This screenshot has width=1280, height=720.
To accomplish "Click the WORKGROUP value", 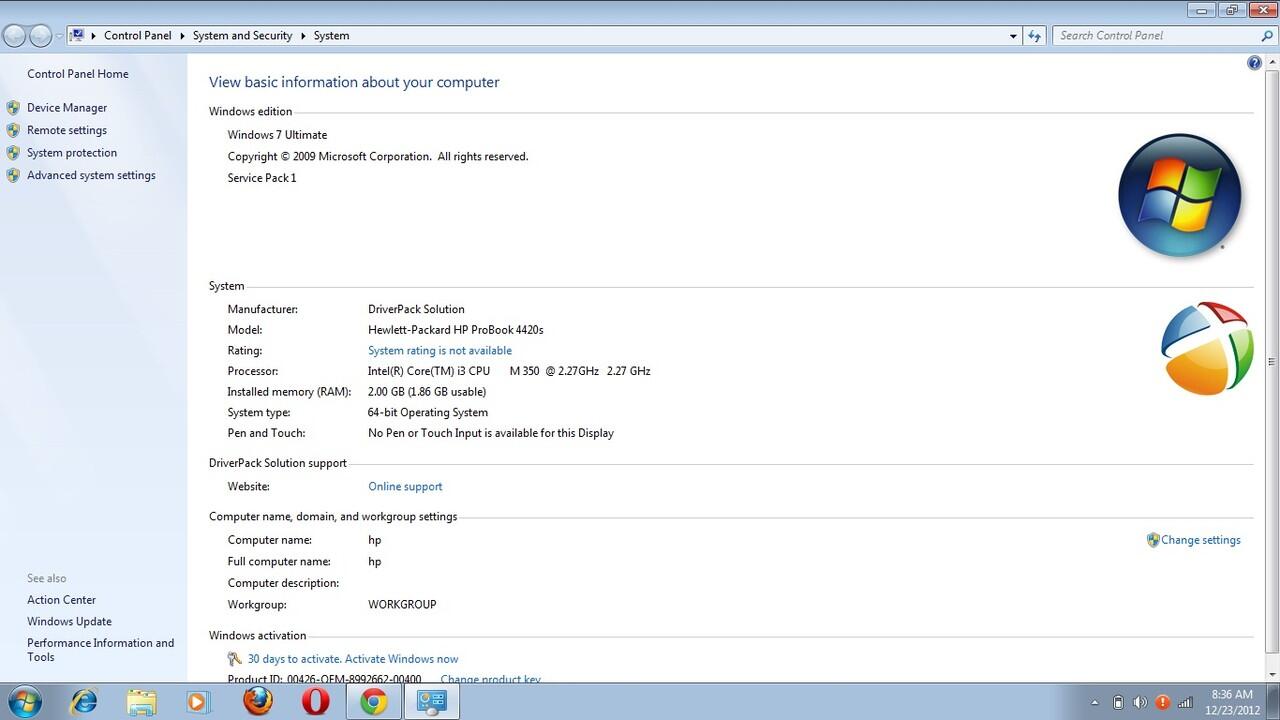I will point(402,605).
